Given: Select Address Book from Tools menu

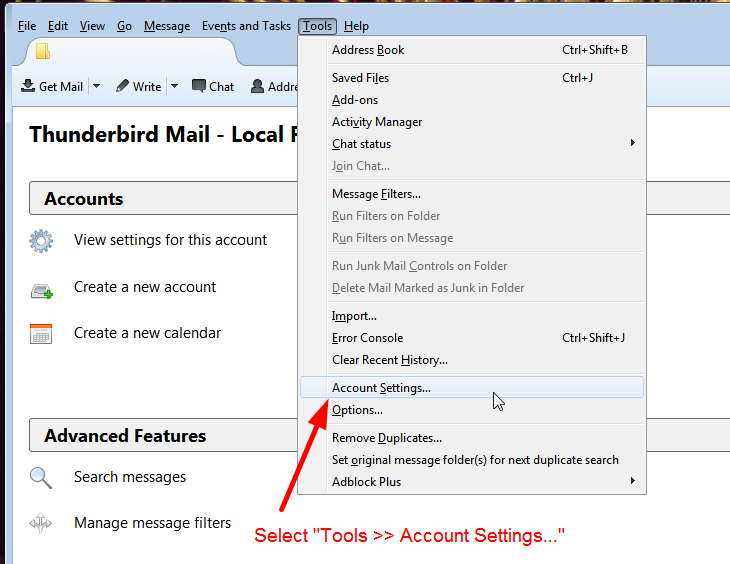Looking at the screenshot, I should click(x=472, y=50).
